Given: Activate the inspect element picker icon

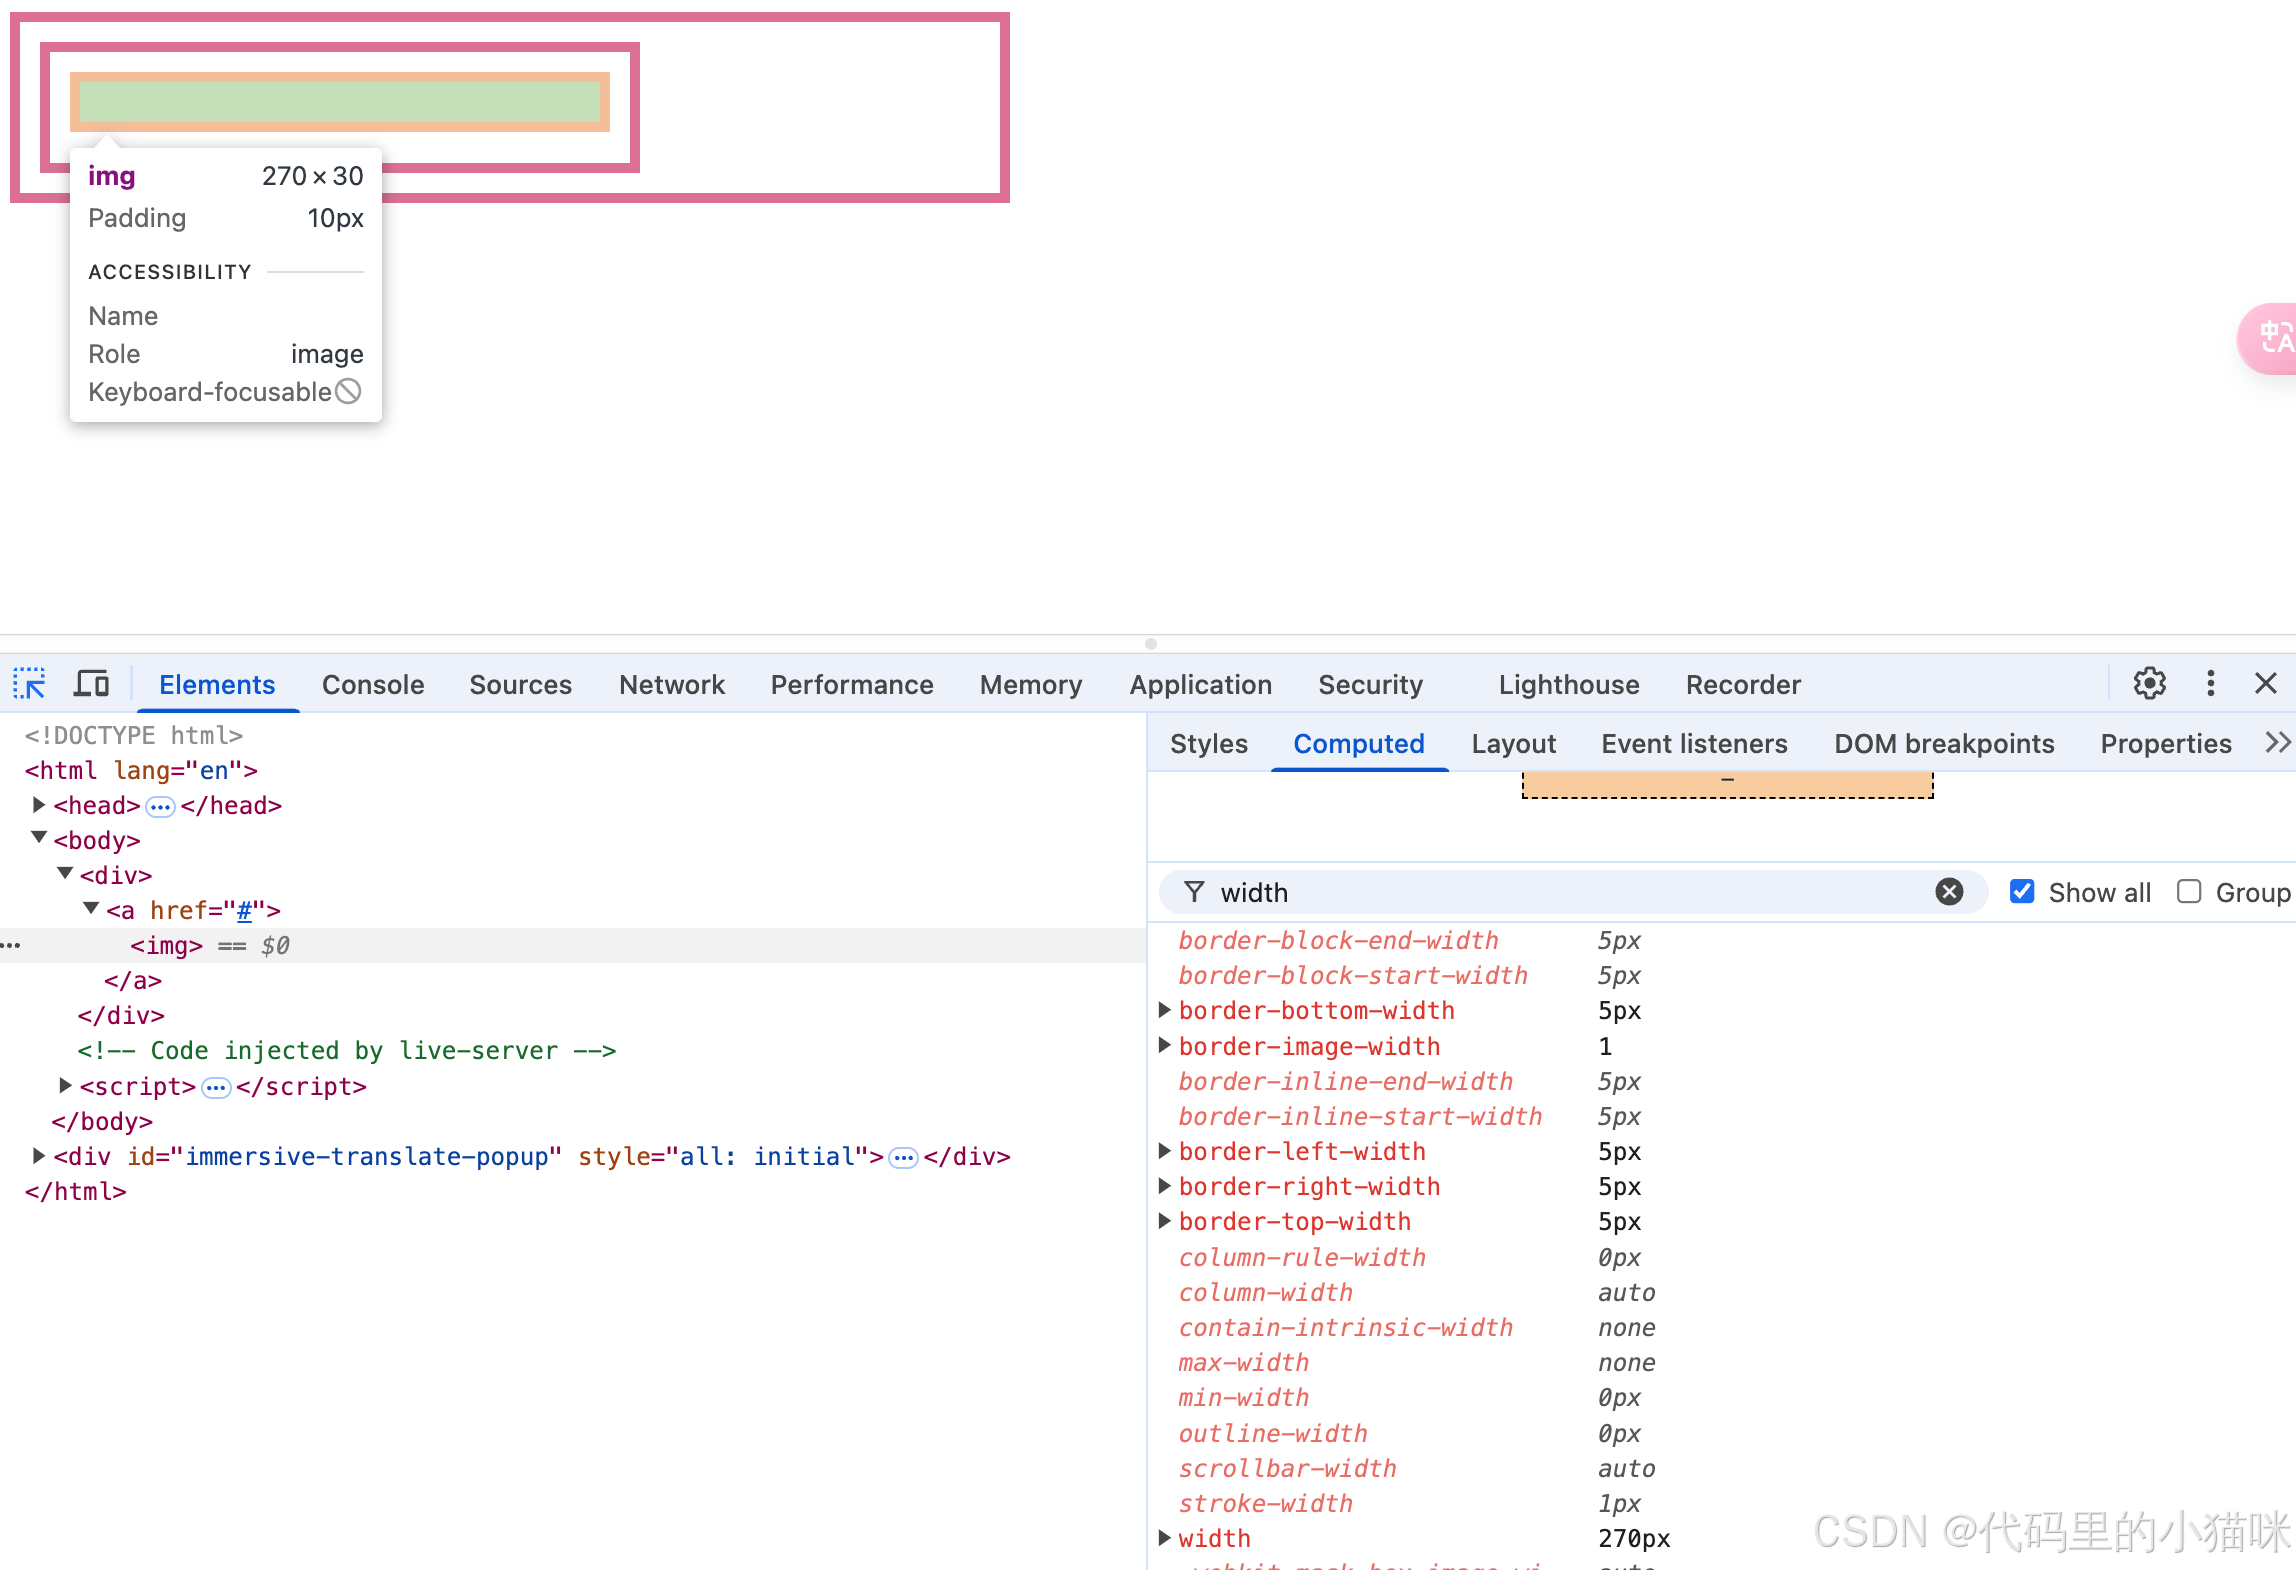Looking at the screenshot, I should (29, 684).
